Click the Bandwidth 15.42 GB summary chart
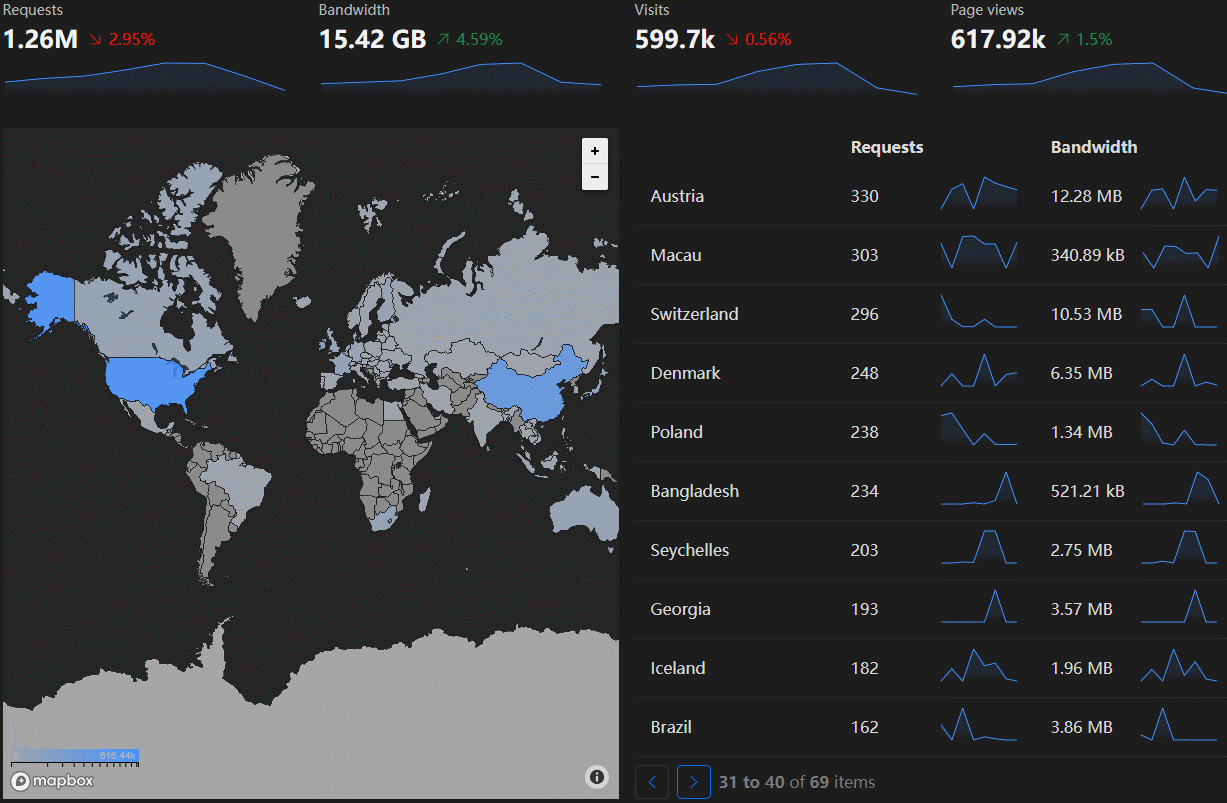The height and width of the screenshot is (803, 1227). pyautogui.click(x=461, y=77)
